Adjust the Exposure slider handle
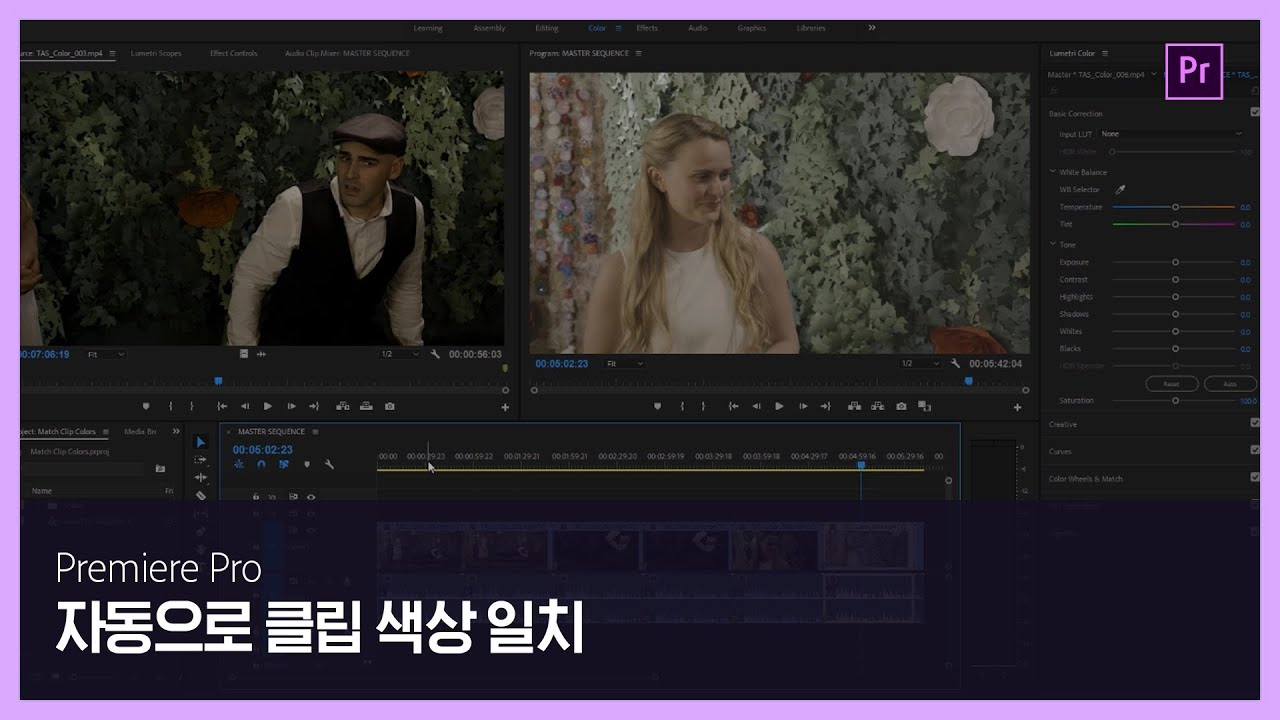The image size is (1280, 720). (1175, 262)
